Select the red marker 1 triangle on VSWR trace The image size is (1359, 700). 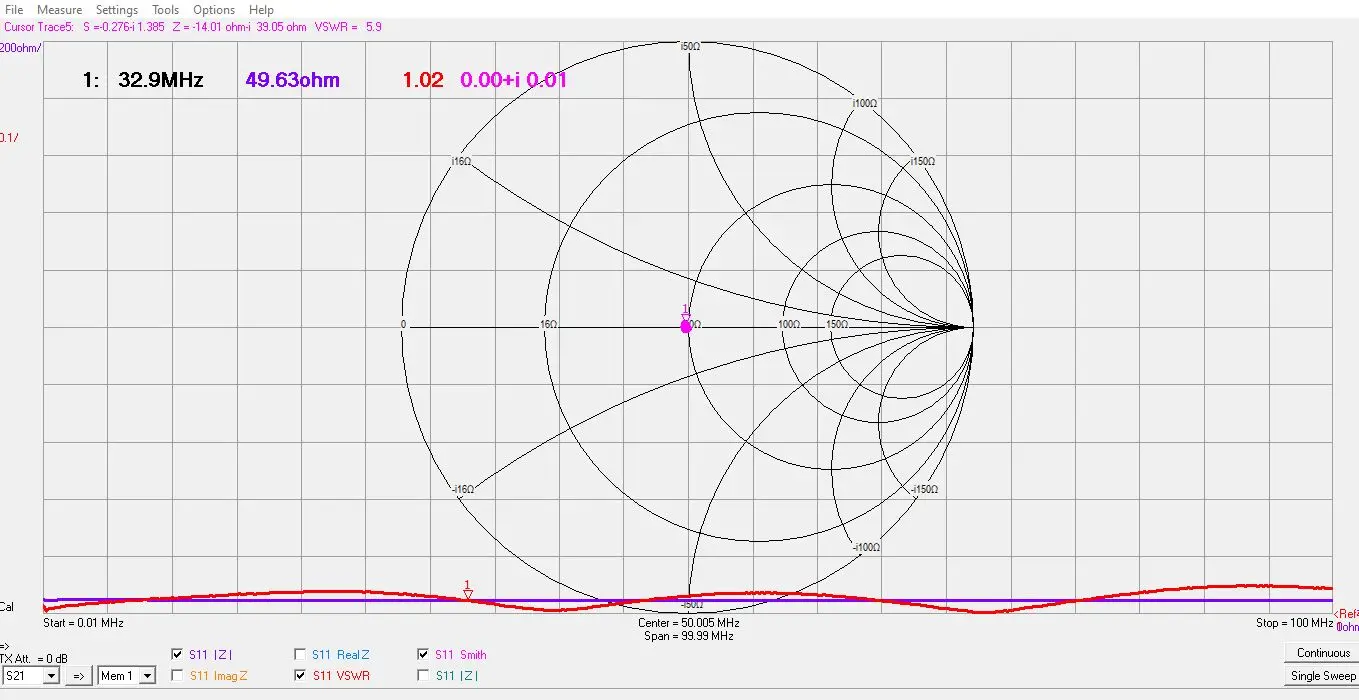click(x=467, y=595)
